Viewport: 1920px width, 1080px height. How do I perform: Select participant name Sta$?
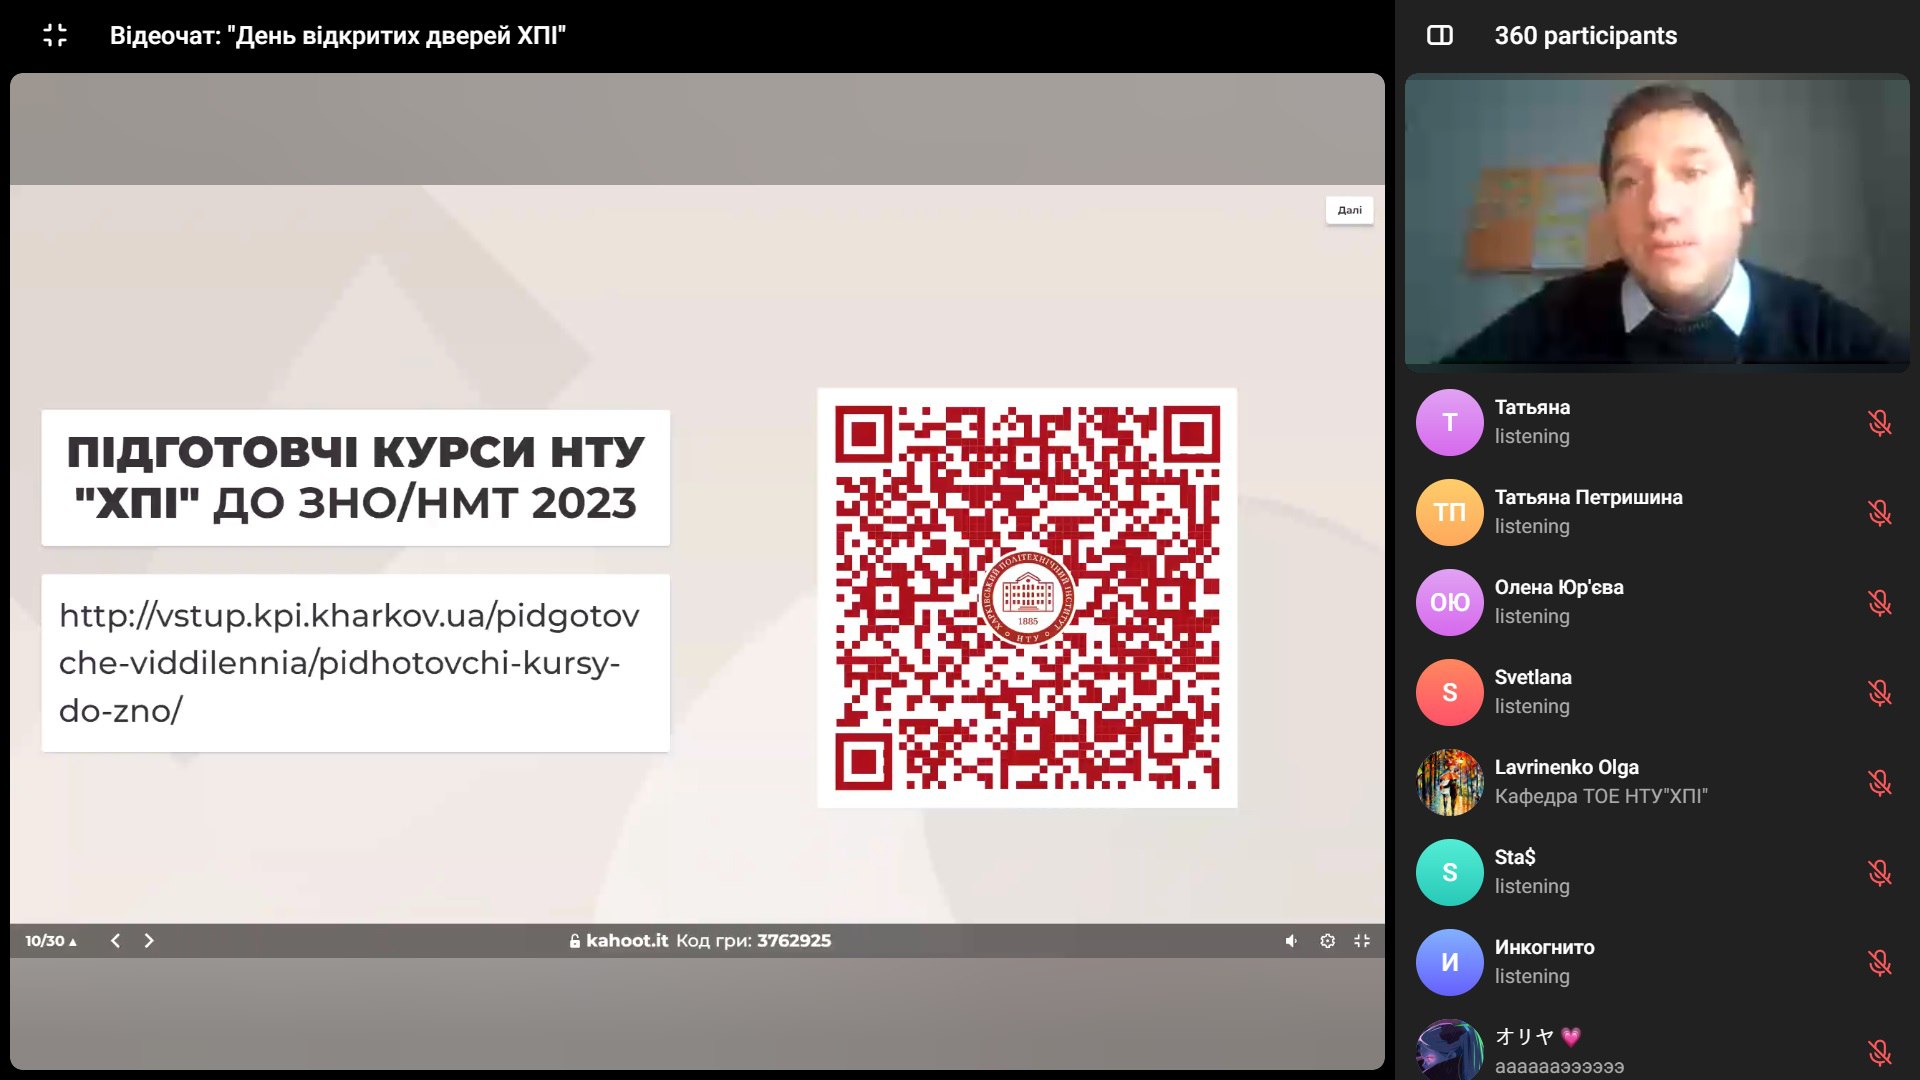click(x=1515, y=858)
